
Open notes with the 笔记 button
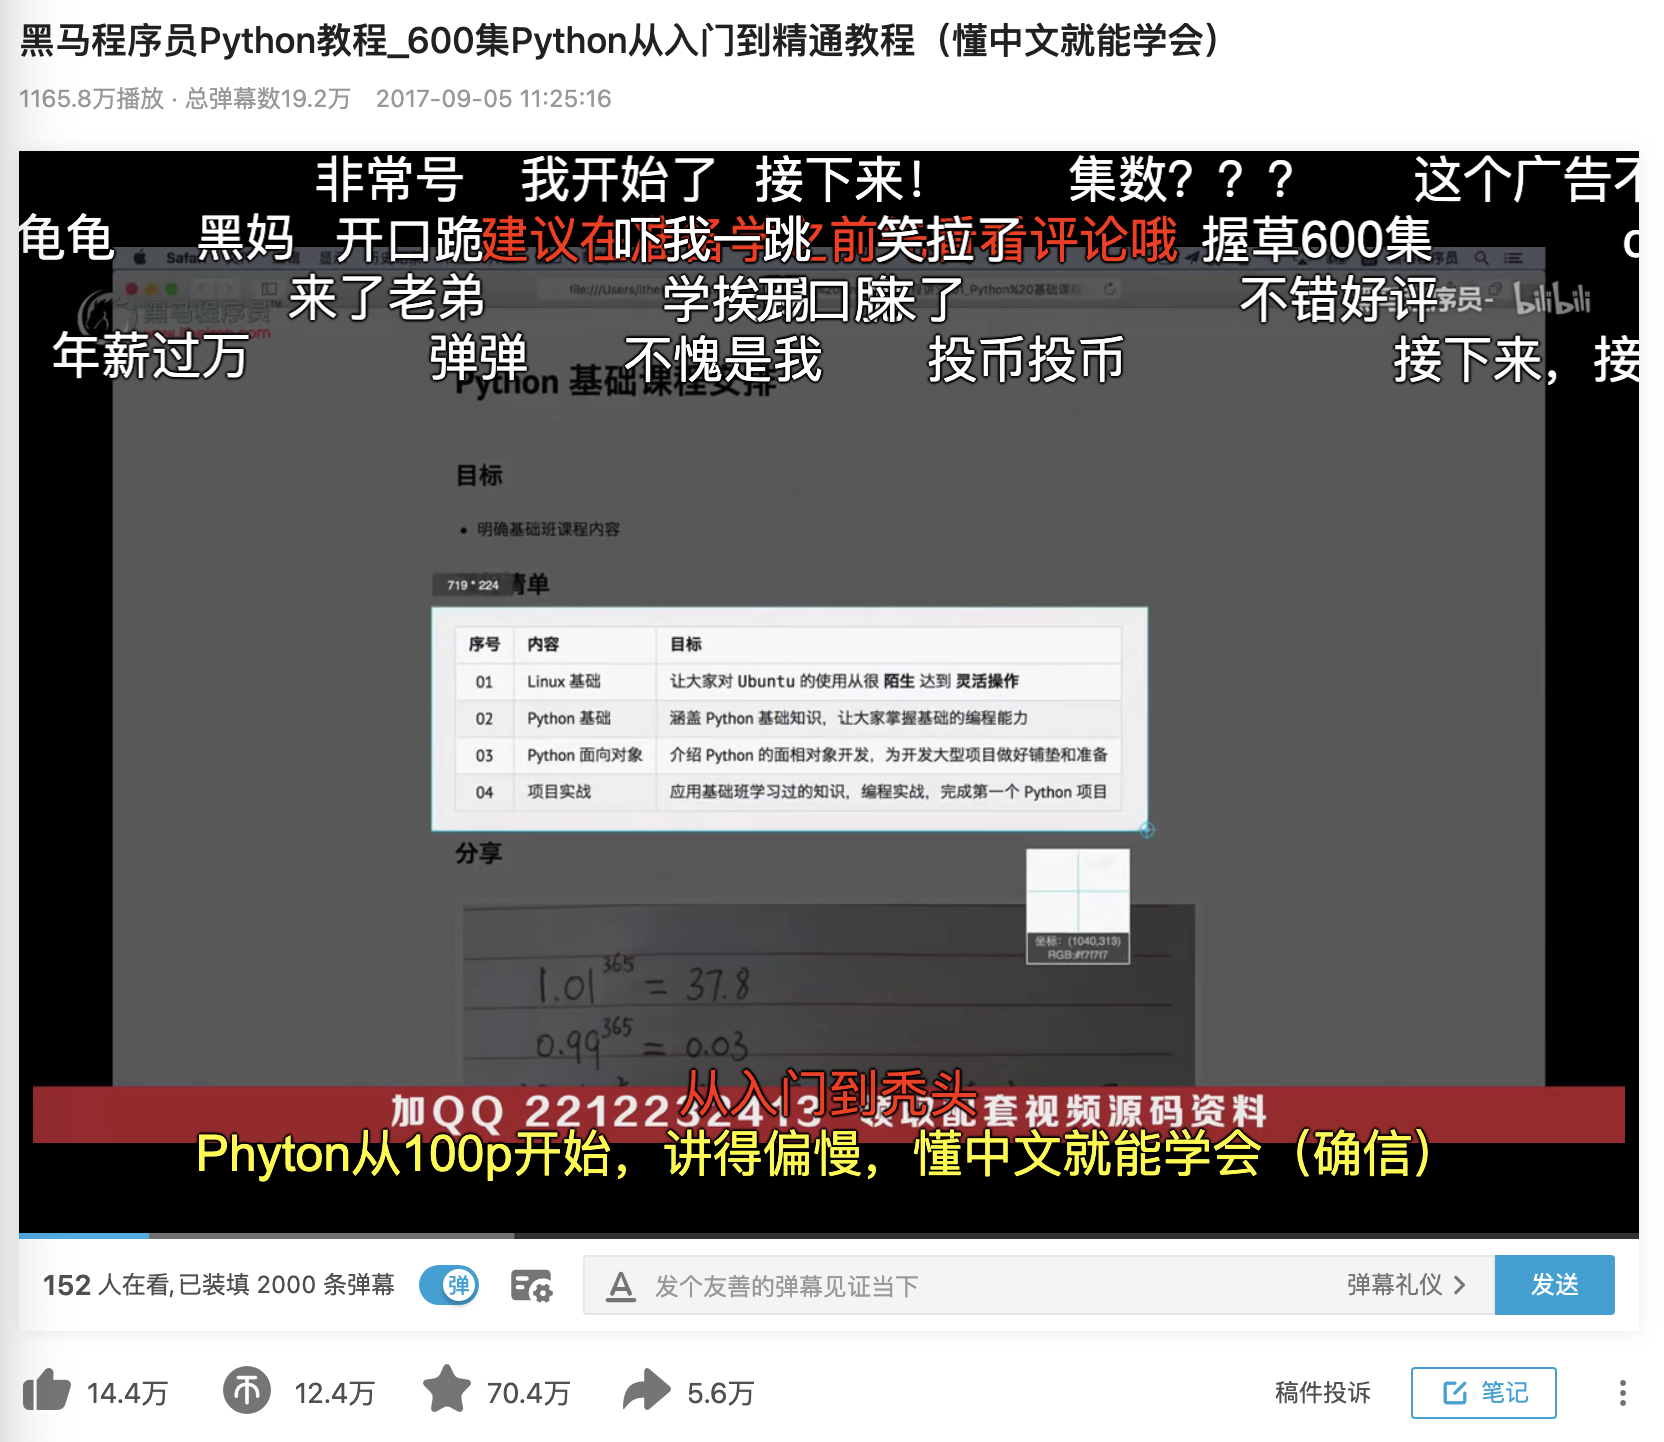coord(1484,1392)
